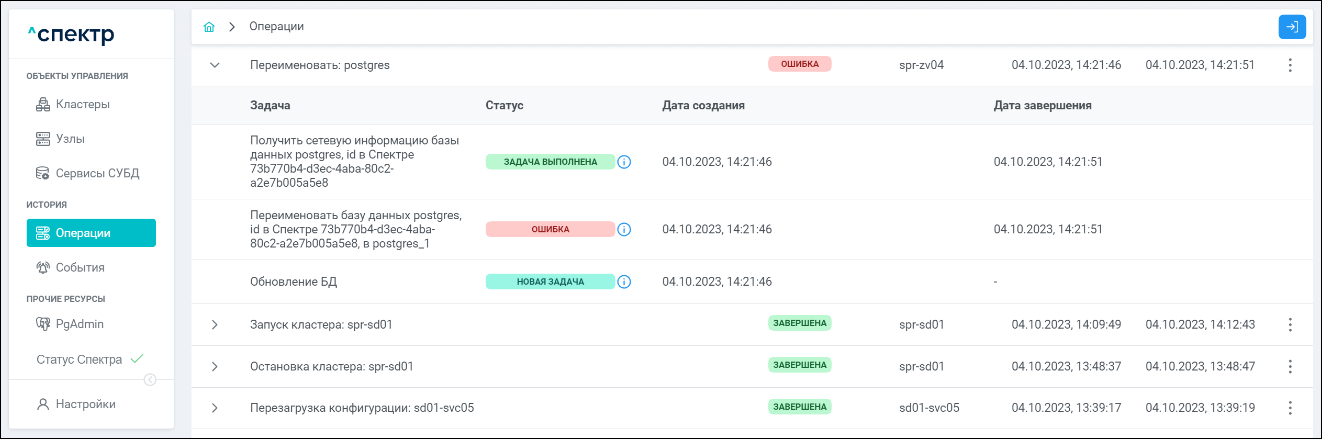
Task: Collapse the sidebar with the arrow handle
Action: click(x=150, y=379)
